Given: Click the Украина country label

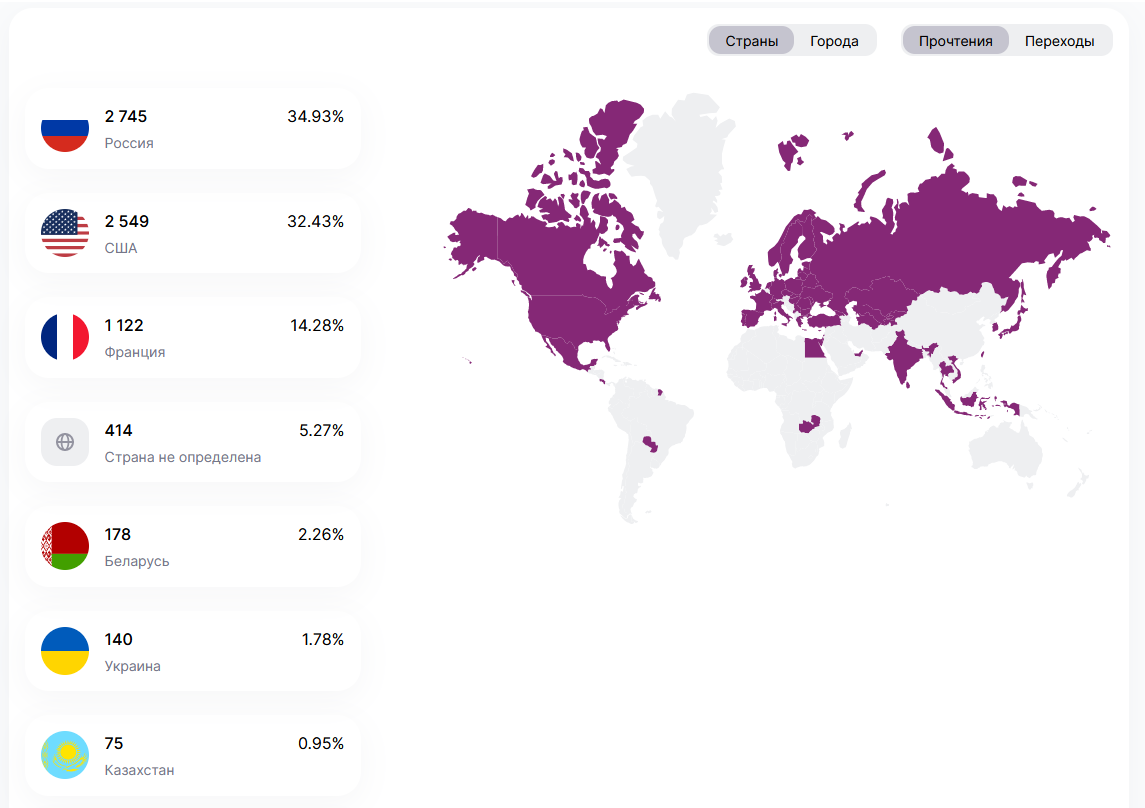Looking at the screenshot, I should [132, 666].
